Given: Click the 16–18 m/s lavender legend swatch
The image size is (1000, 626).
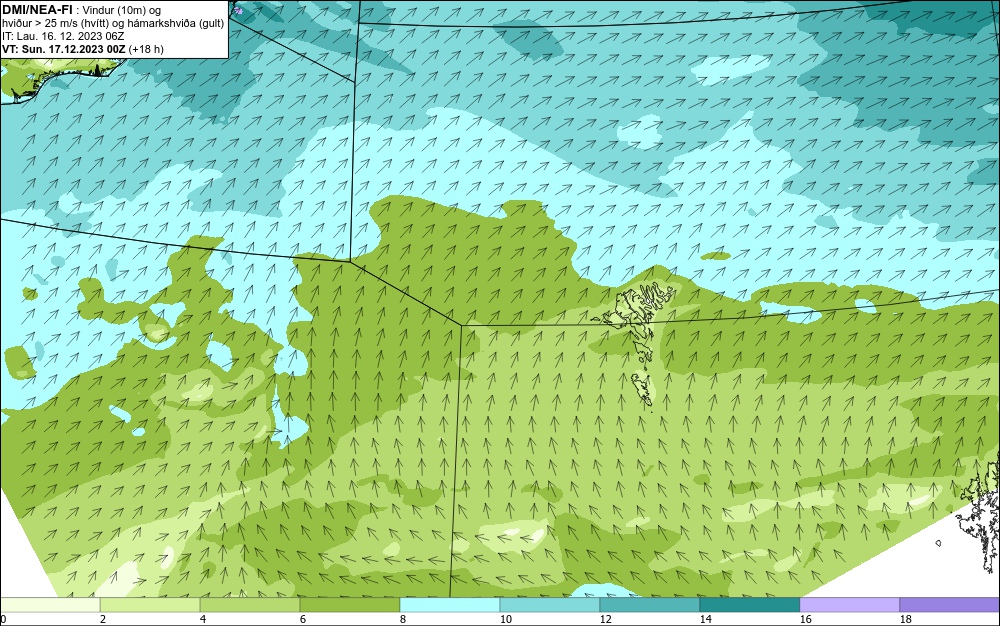Looking at the screenshot, I should coord(849,604).
